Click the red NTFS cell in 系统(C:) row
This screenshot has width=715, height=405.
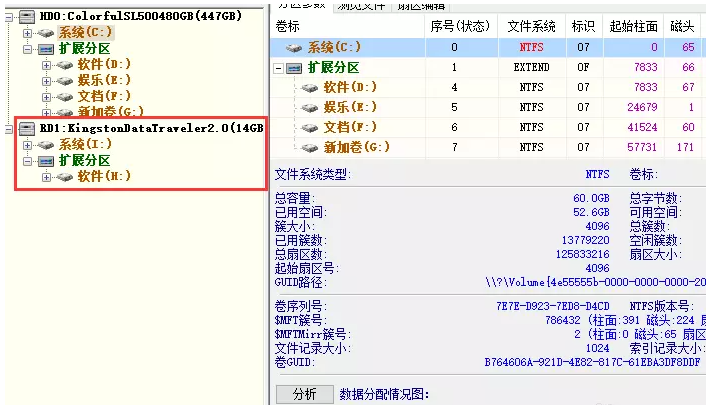[x=532, y=47]
